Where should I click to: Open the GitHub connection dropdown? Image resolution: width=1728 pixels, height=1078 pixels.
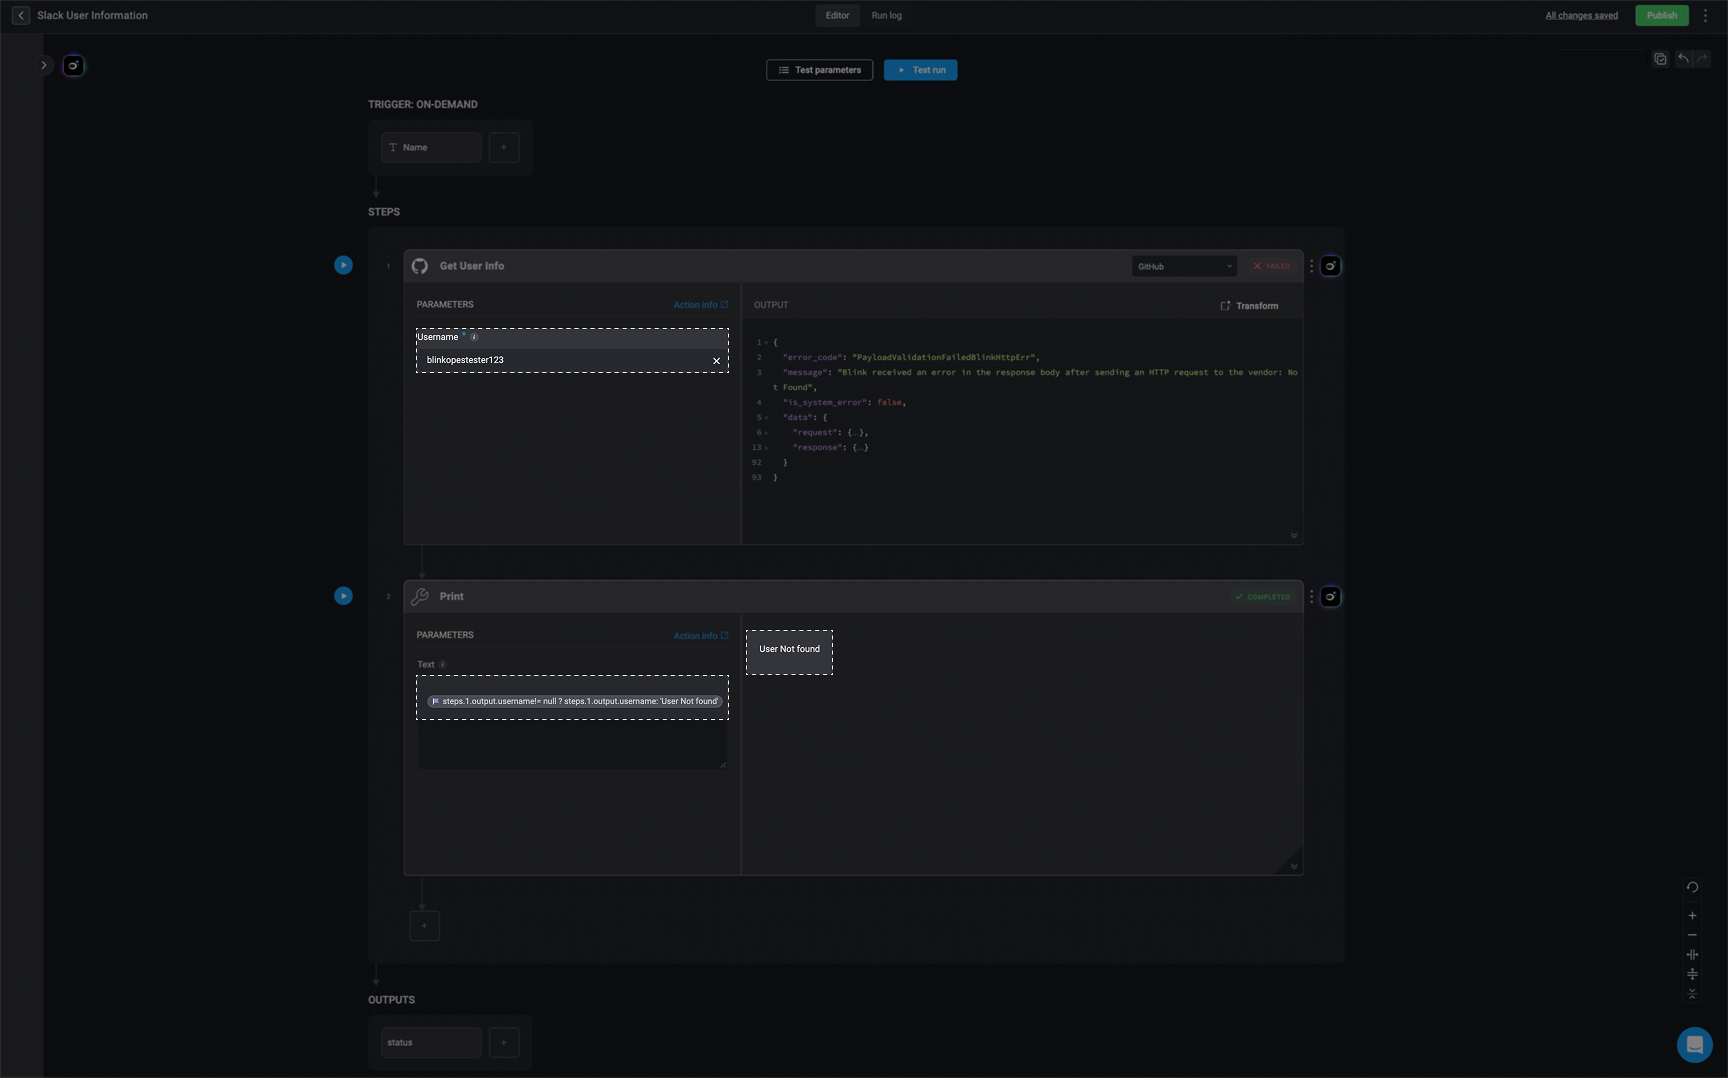pyautogui.click(x=1184, y=266)
